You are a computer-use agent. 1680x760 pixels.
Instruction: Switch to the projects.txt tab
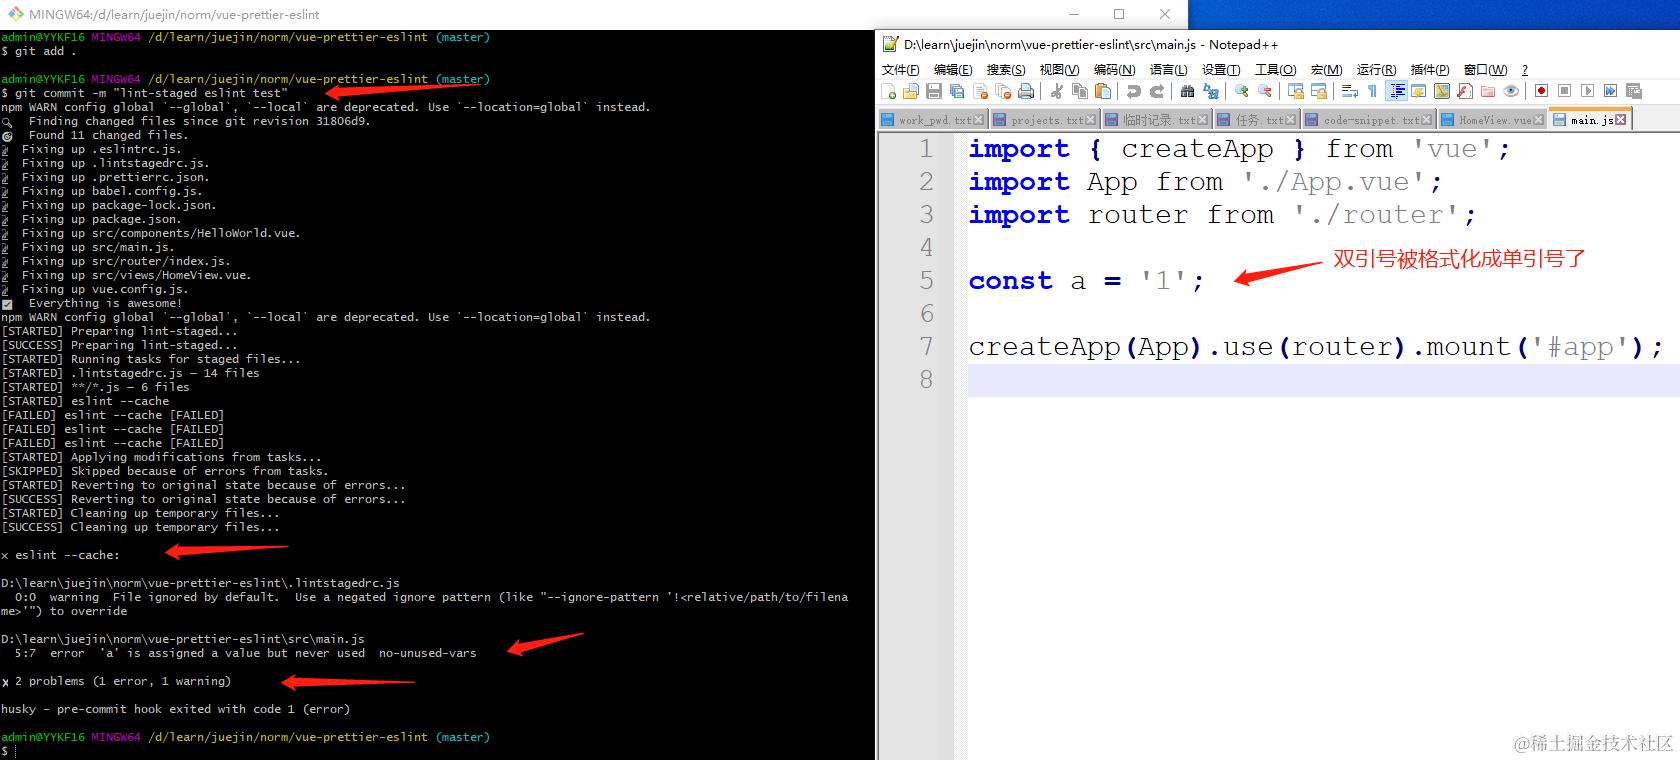1044,120
